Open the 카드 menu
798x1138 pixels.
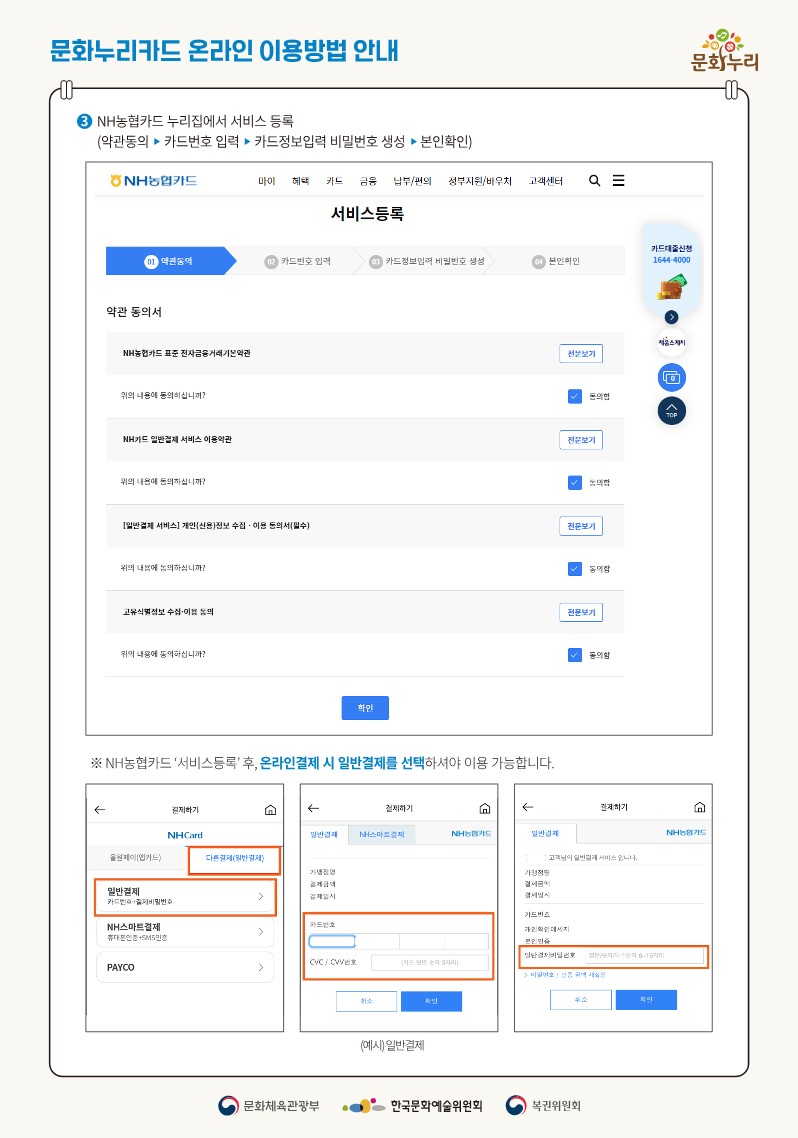(x=334, y=181)
